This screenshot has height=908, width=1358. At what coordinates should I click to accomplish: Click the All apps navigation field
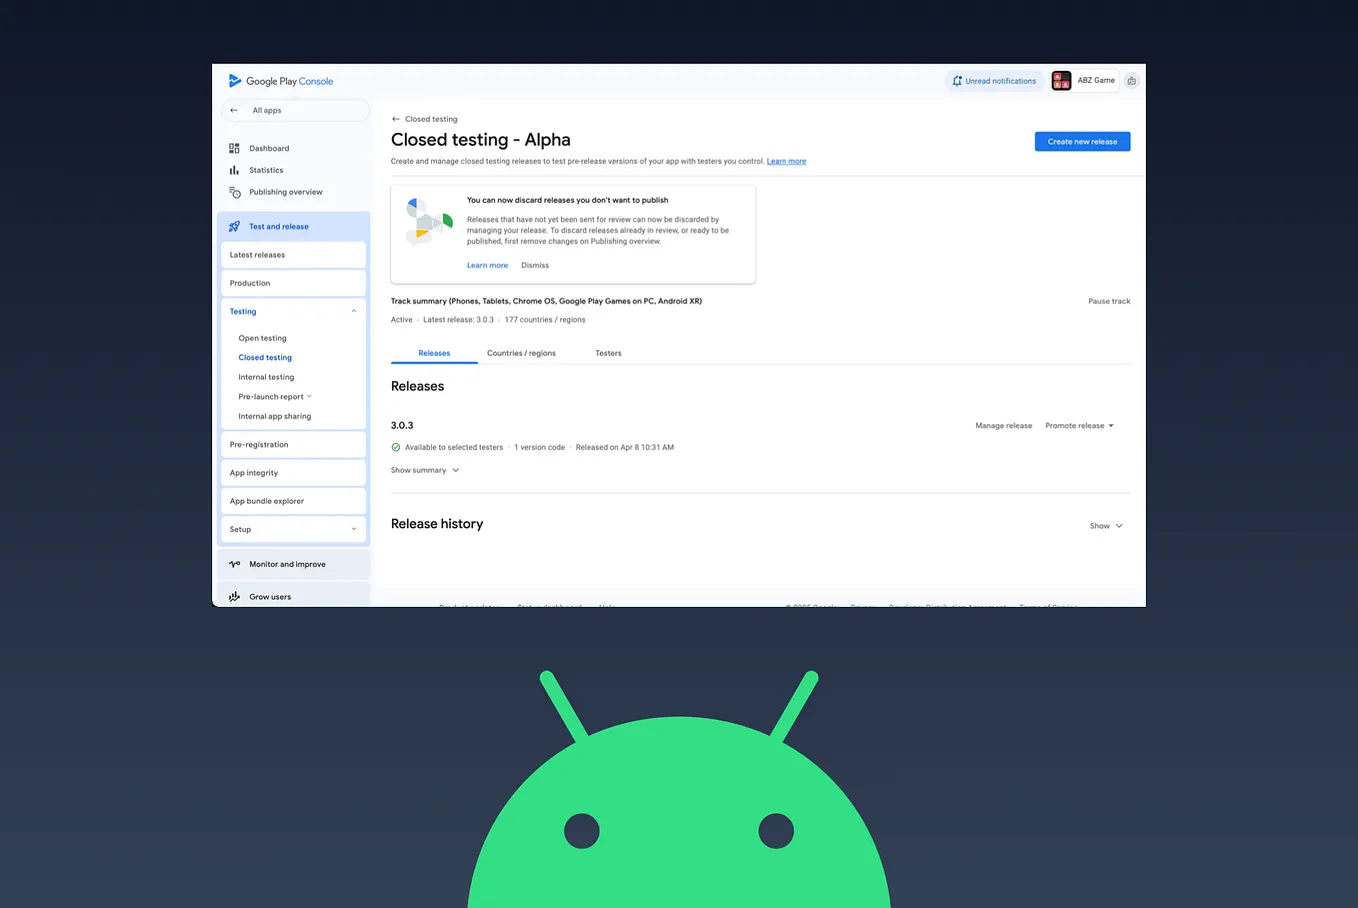[x=295, y=110]
